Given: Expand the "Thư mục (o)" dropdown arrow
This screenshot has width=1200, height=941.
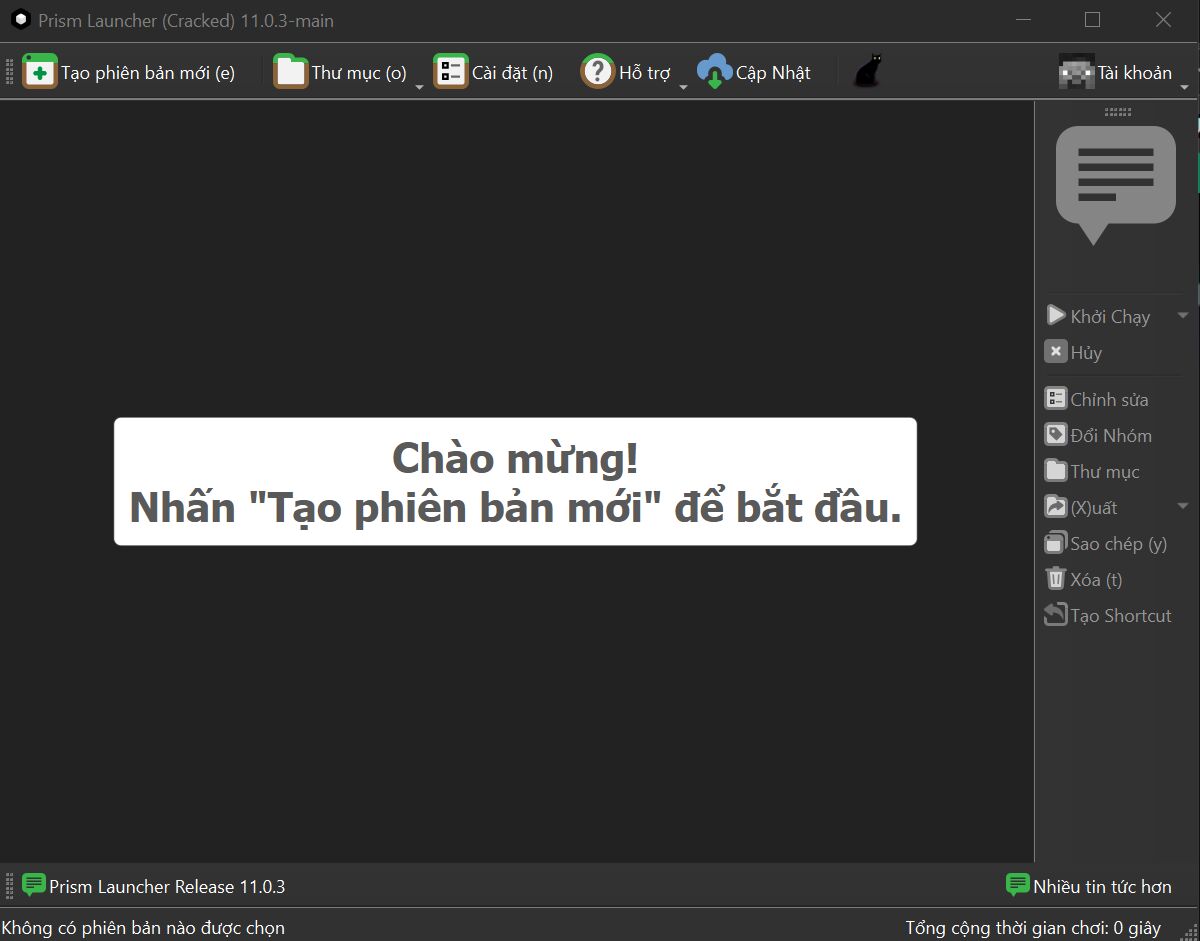Looking at the screenshot, I should coord(419,87).
